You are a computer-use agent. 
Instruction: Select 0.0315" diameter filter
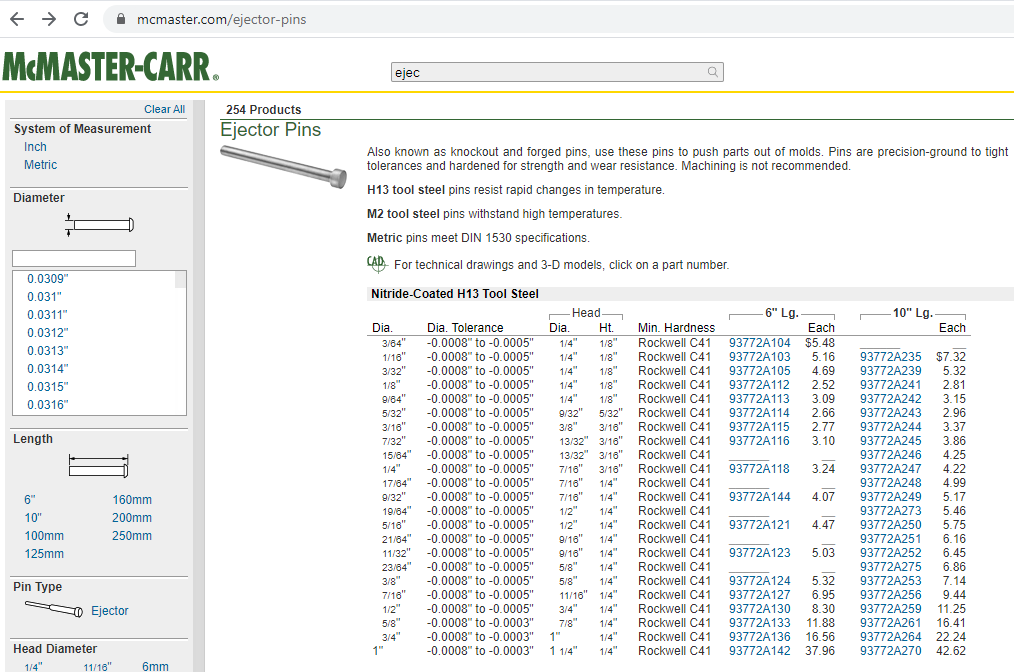coord(48,387)
